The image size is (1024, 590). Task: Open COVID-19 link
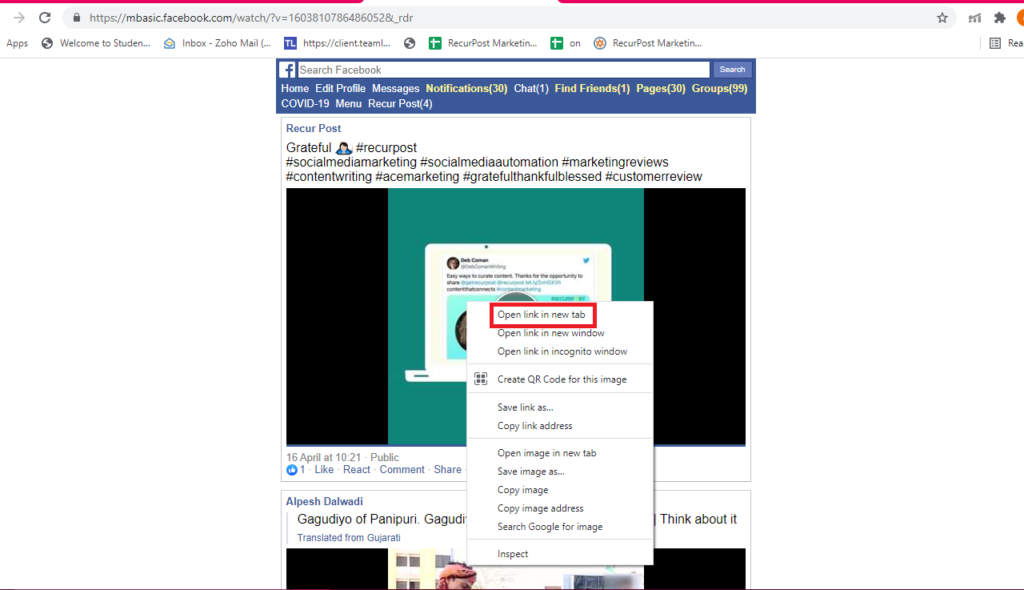point(305,103)
